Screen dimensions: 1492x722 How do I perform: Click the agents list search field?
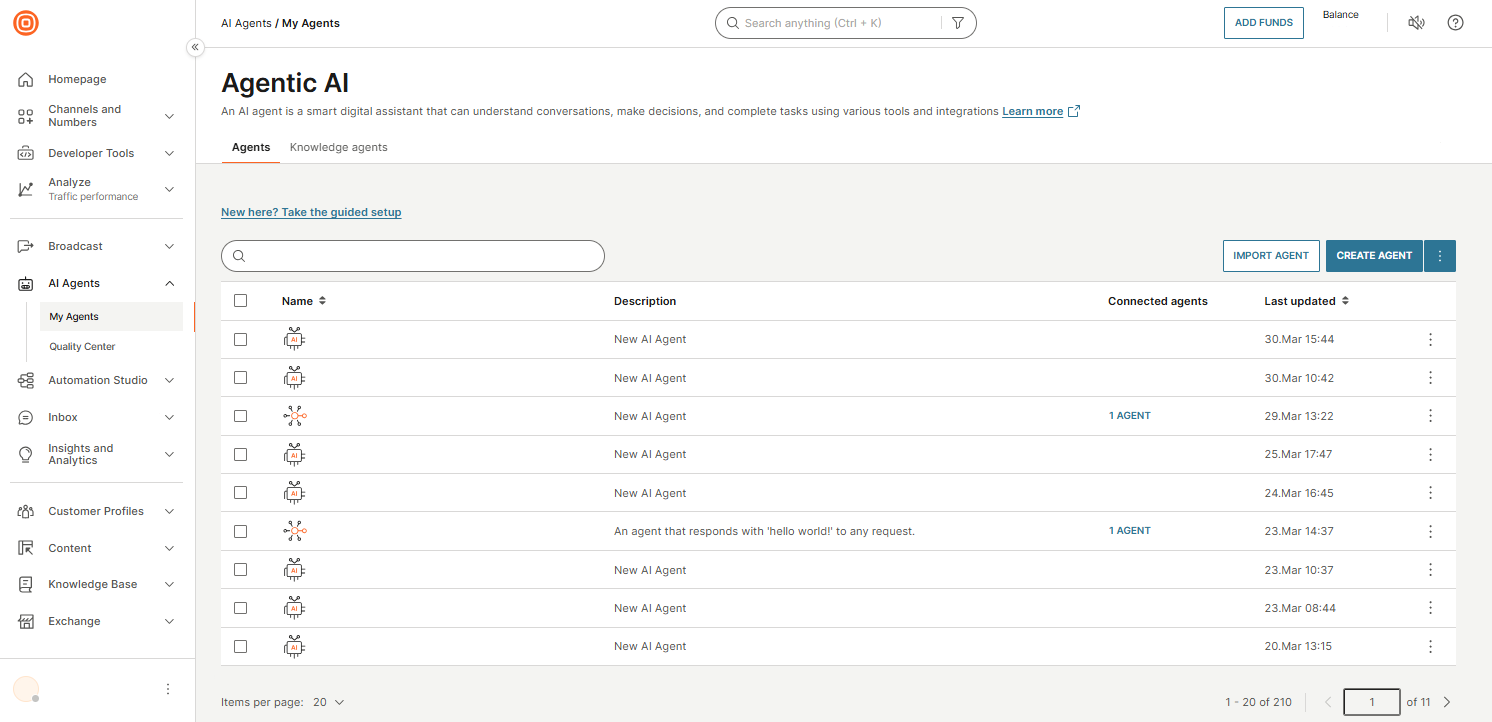[x=413, y=256]
